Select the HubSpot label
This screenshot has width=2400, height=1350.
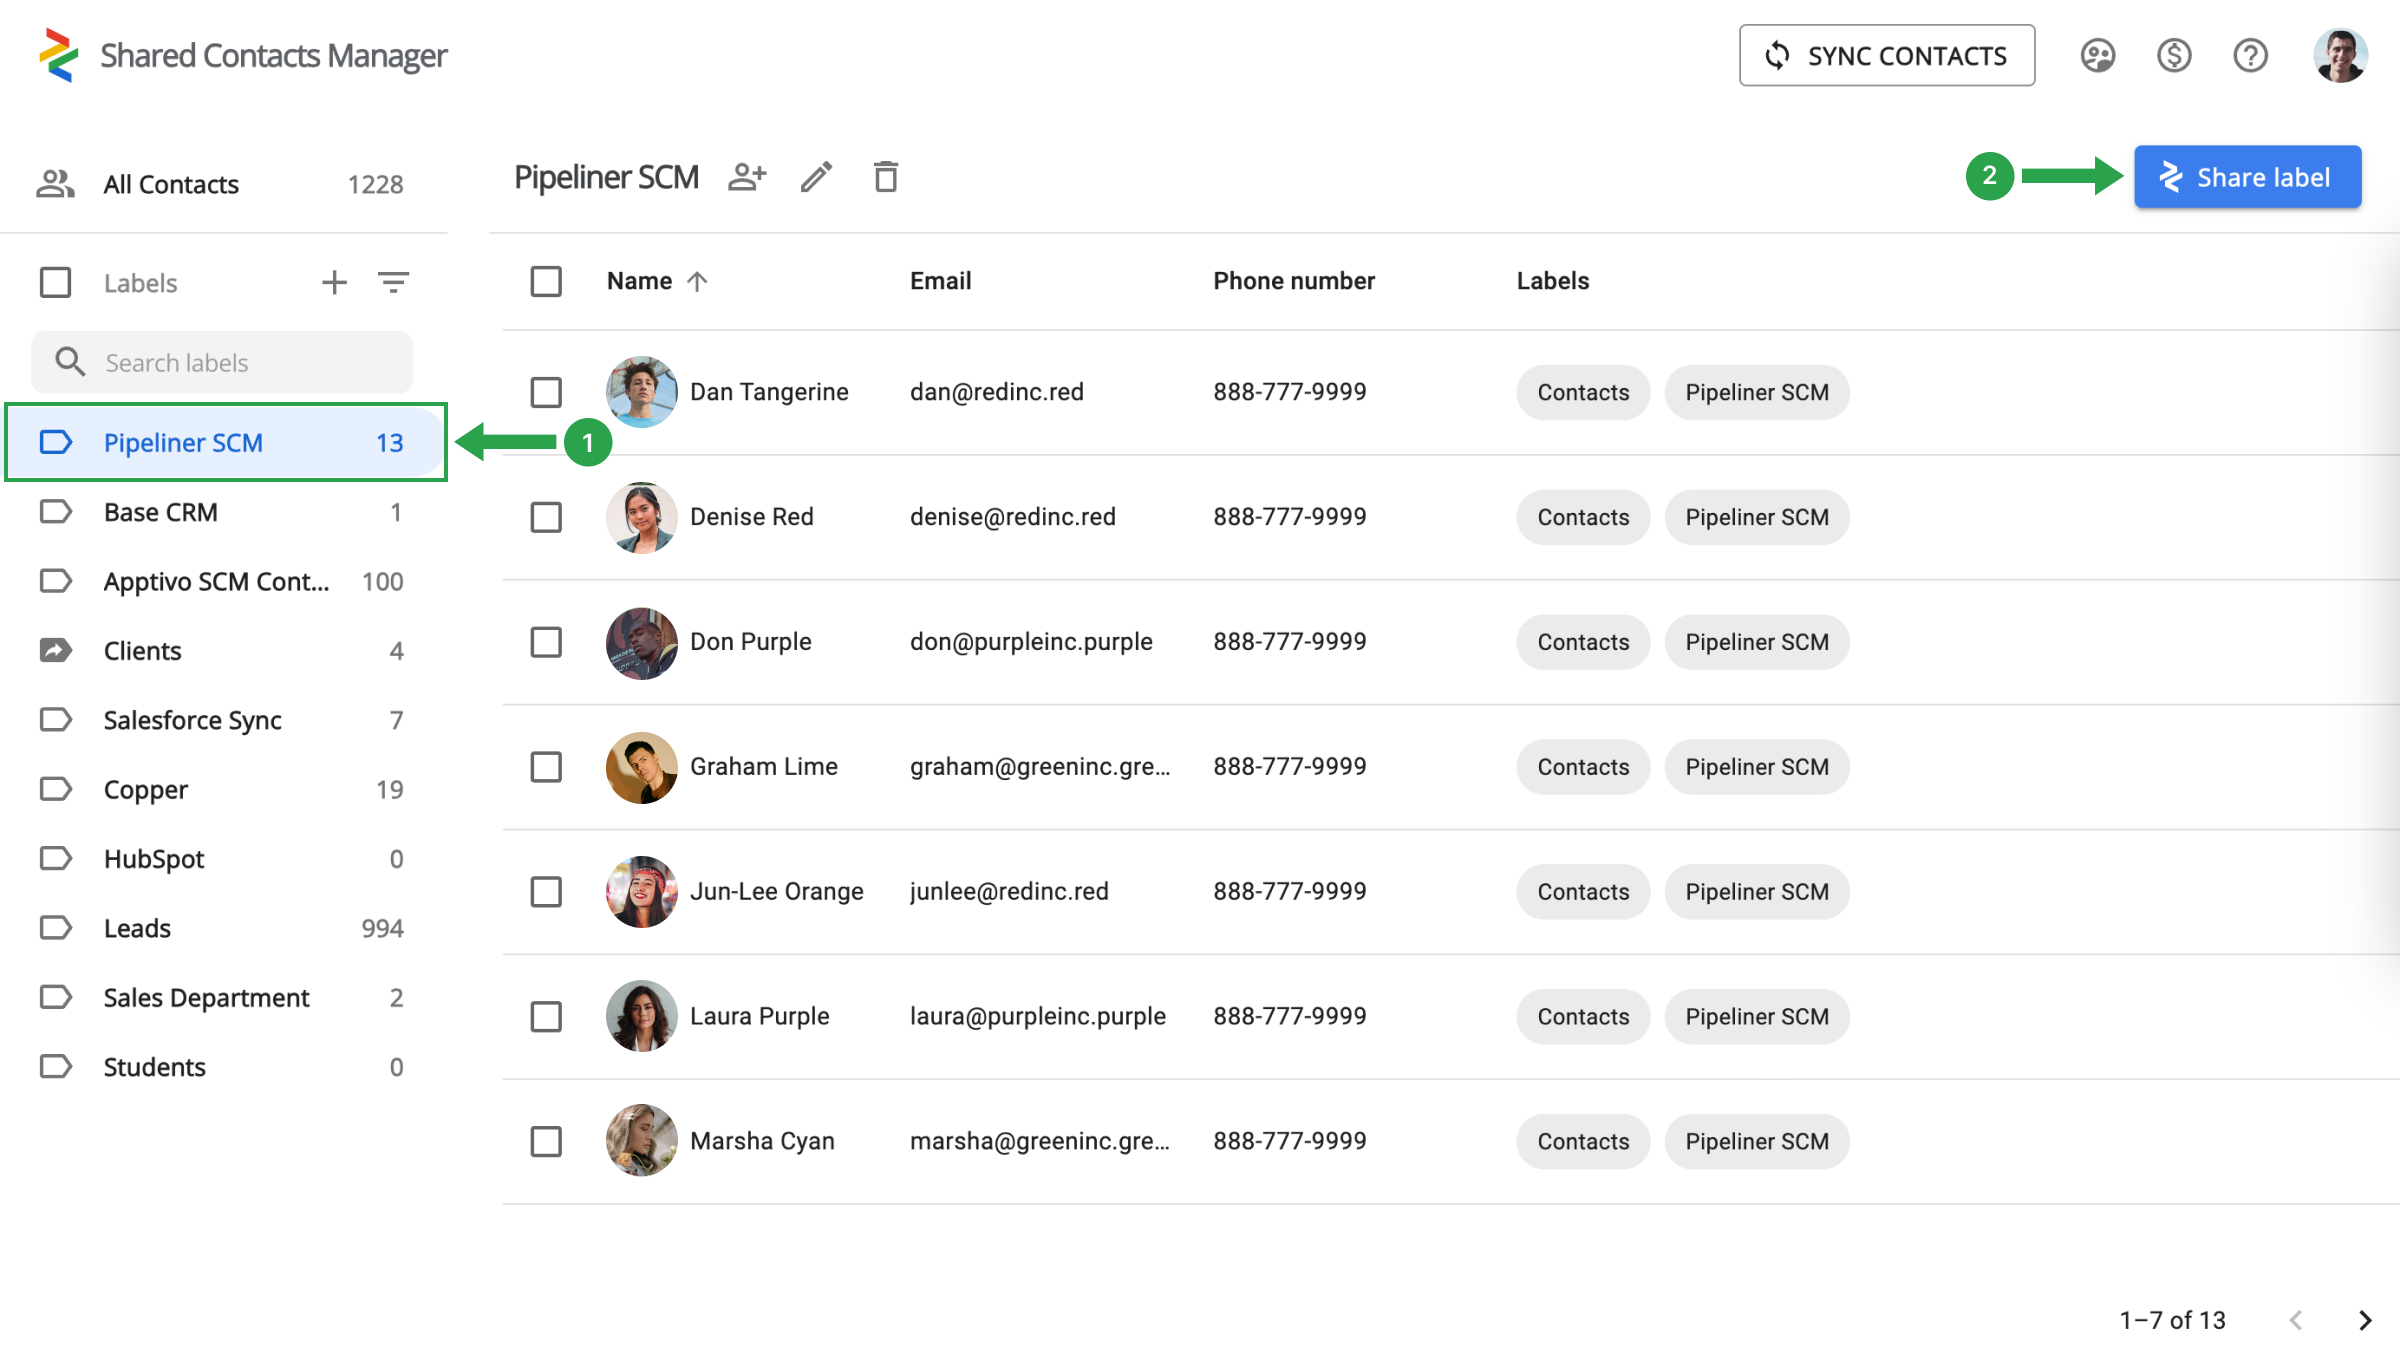pyautogui.click(x=223, y=859)
